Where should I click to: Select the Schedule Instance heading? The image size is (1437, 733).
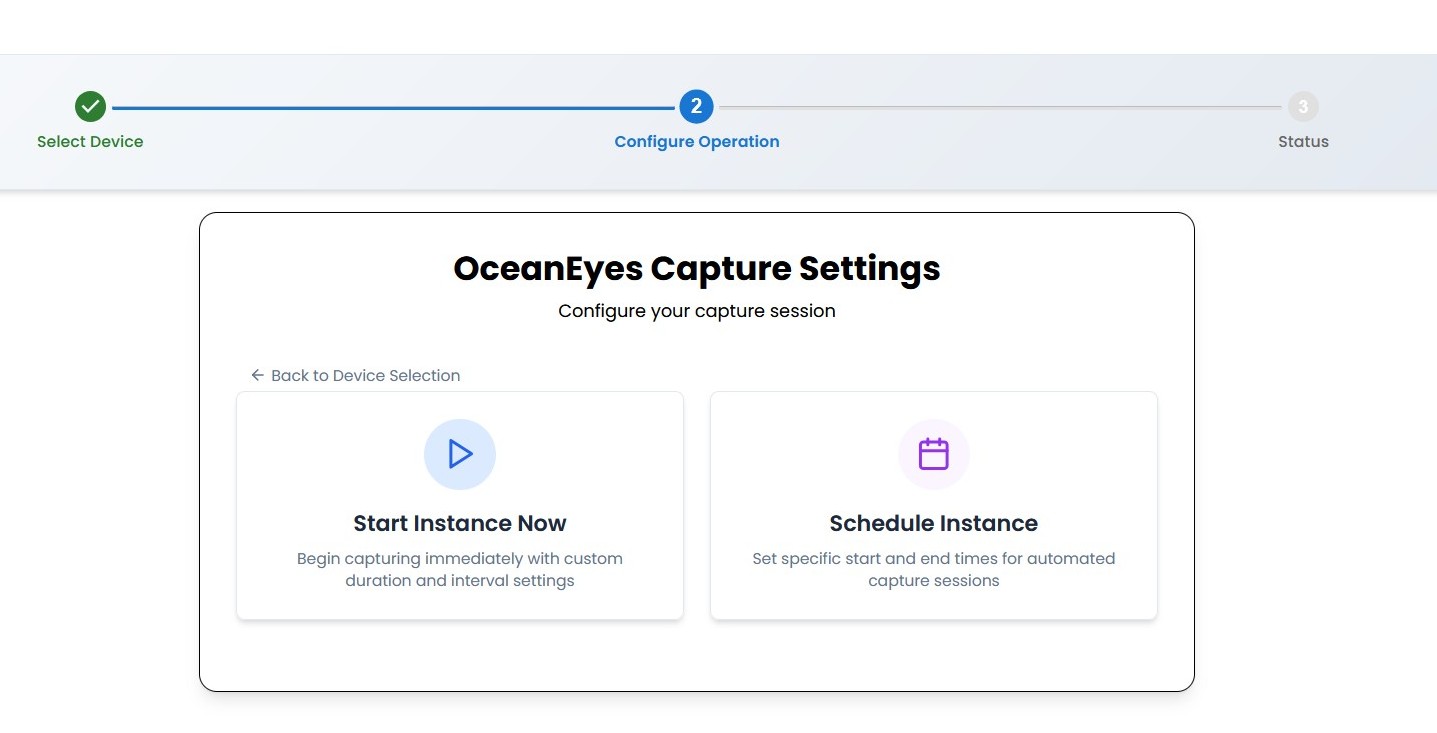click(934, 523)
